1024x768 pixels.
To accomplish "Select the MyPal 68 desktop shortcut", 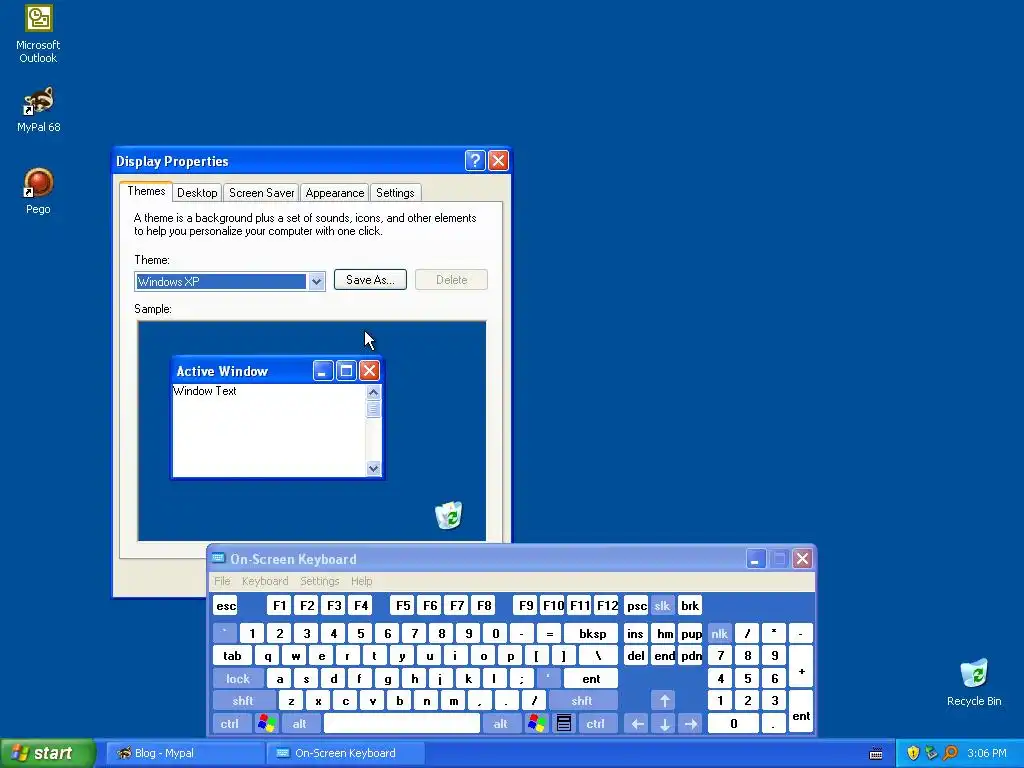I will 38,110.
